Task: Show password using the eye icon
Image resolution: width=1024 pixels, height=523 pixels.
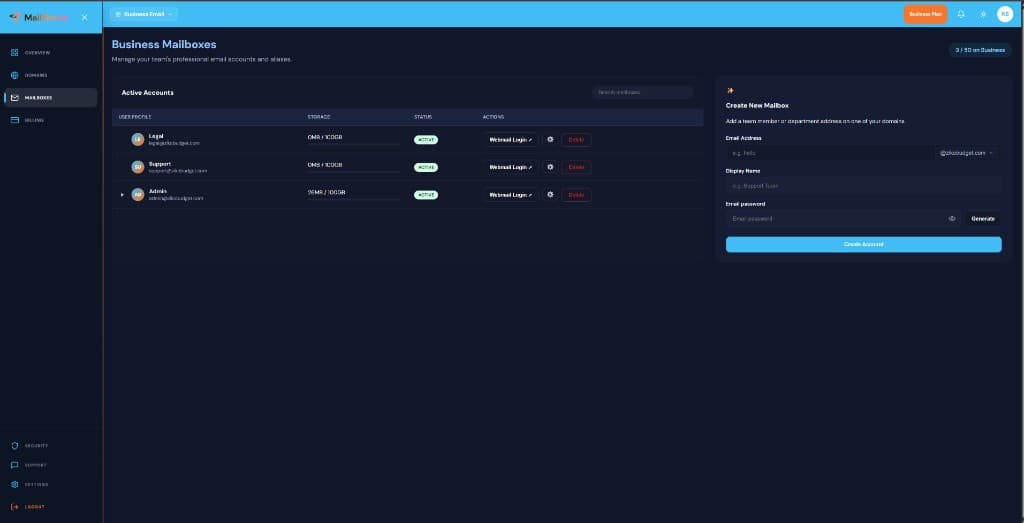Action: [952, 219]
